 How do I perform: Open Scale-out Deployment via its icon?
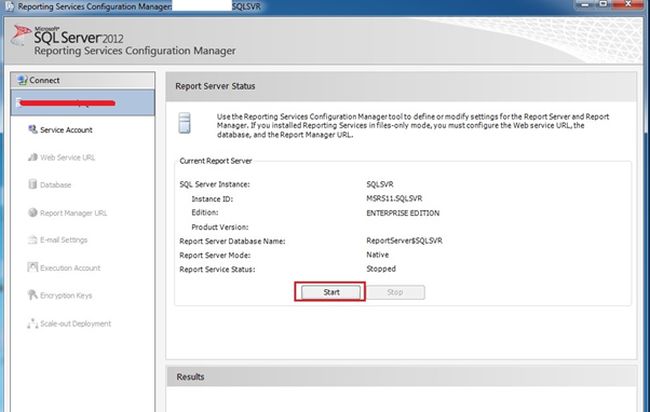pos(32,324)
